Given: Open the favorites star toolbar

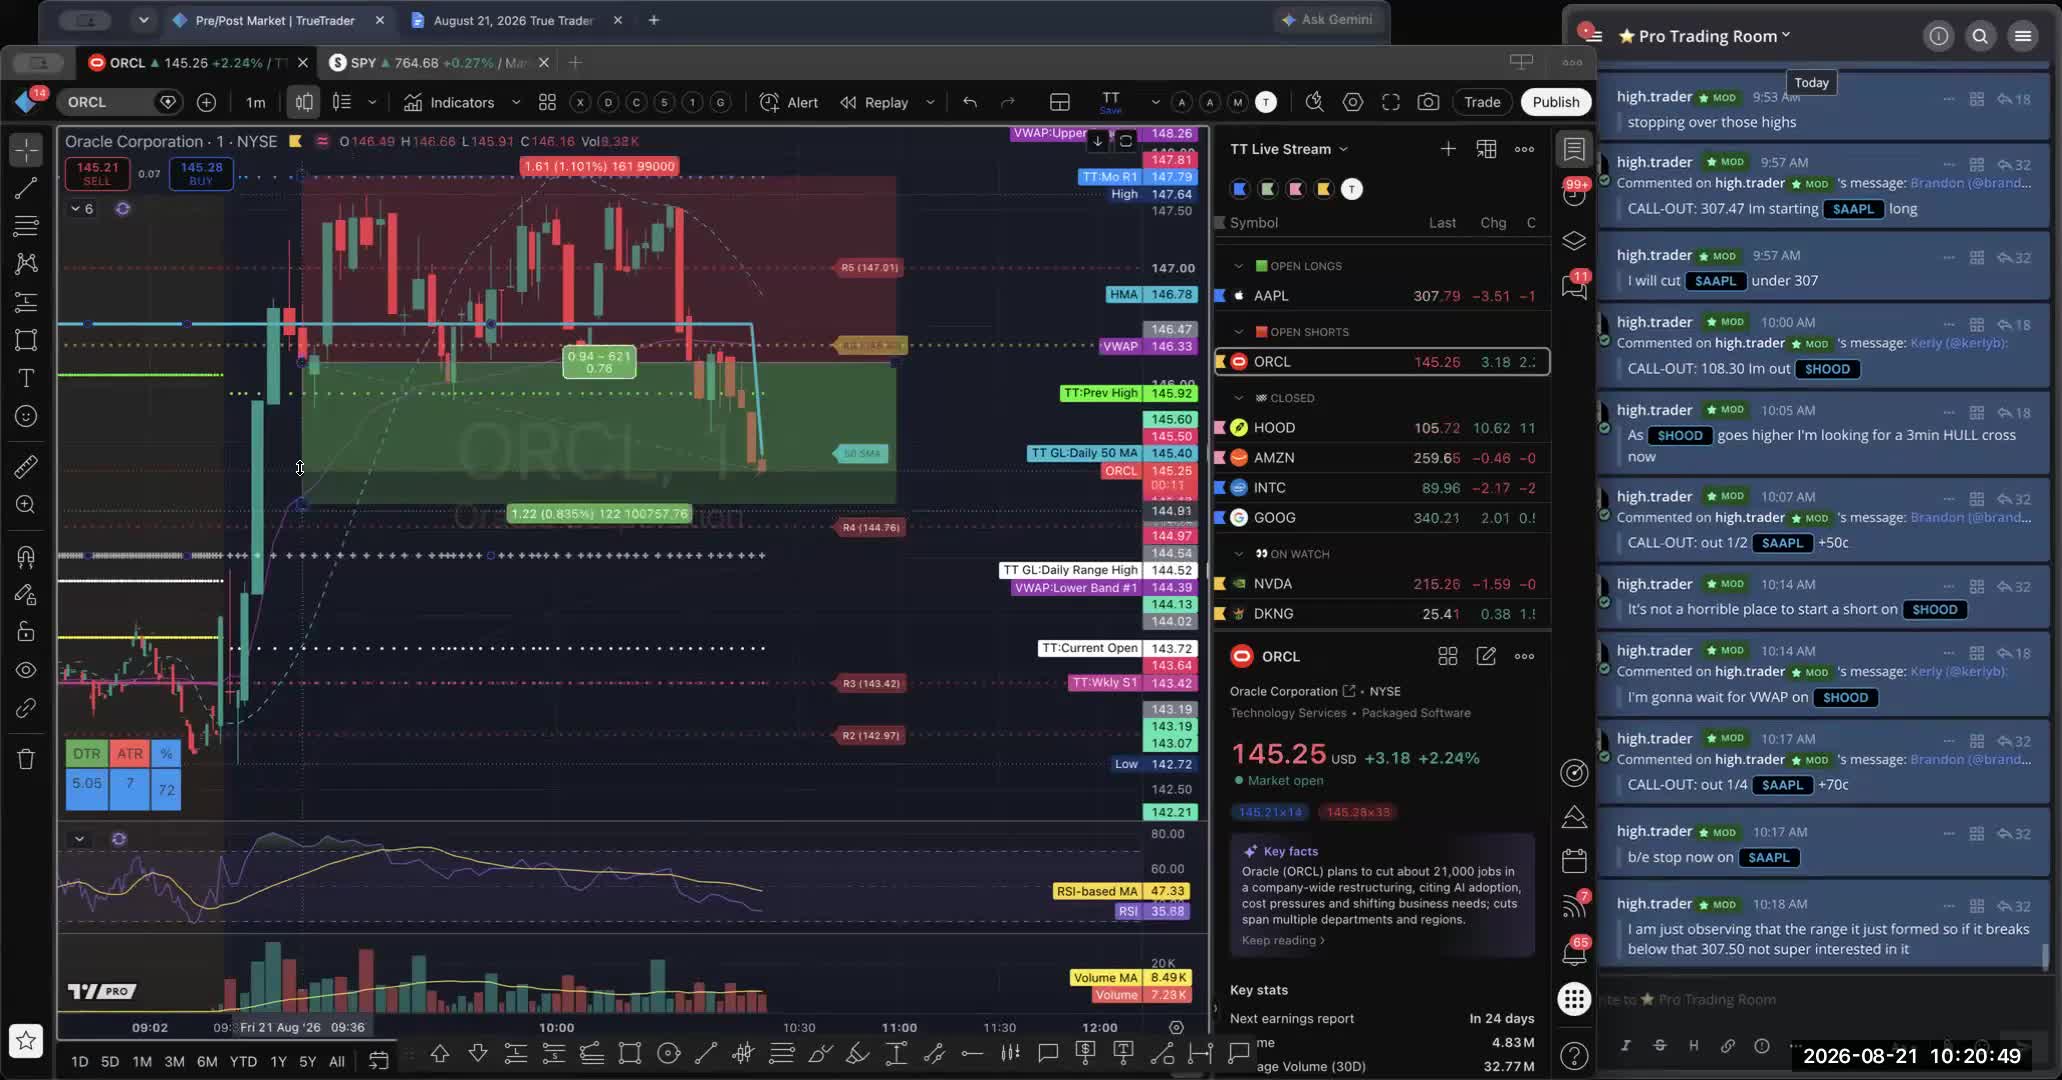Looking at the screenshot, I should click(26, 1040).
